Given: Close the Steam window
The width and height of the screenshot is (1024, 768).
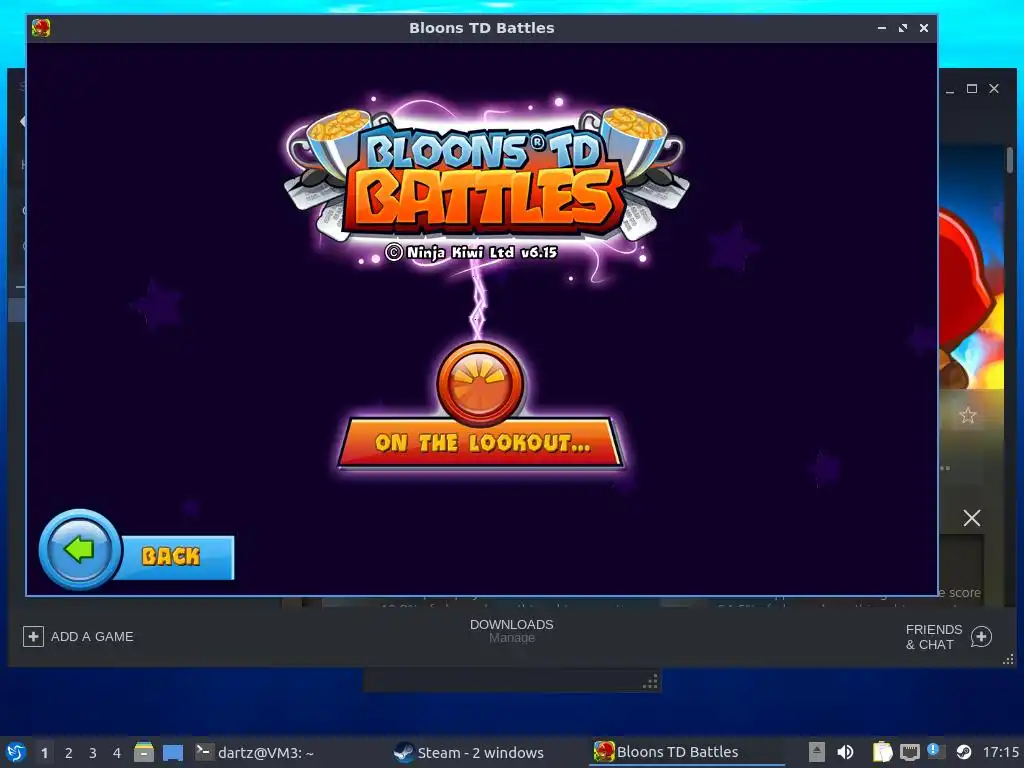Looking at the screenshot, I should coord(994,89).
